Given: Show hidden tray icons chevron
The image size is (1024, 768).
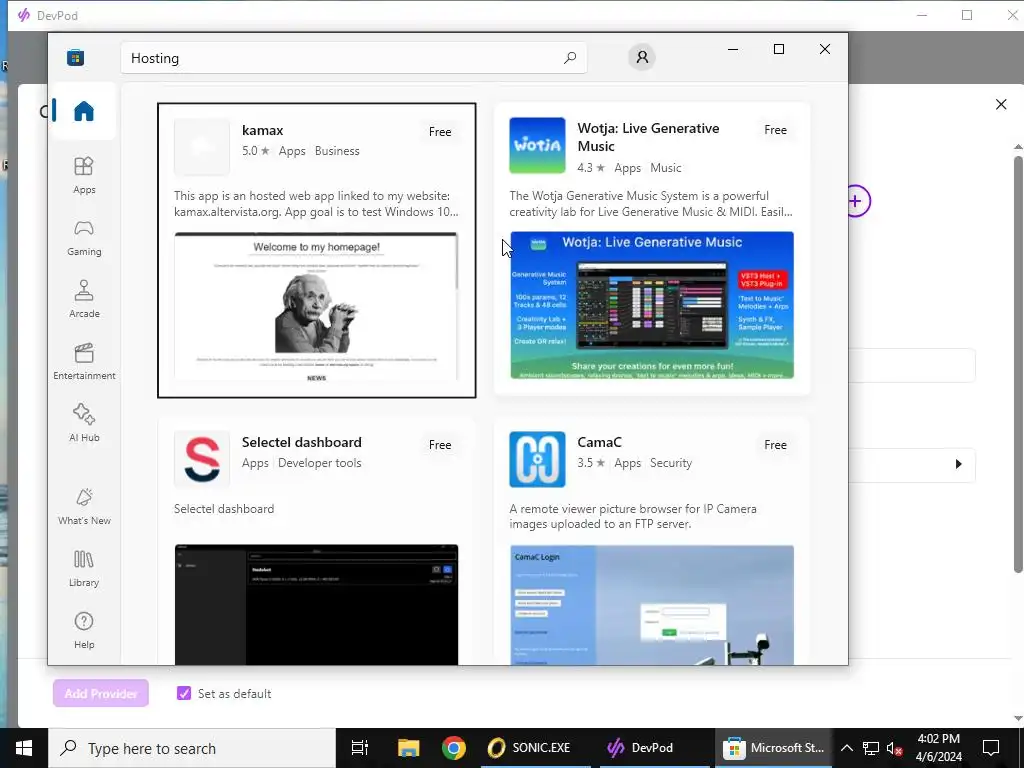Looking at the screenshot, I should click(x=846, y=748).
